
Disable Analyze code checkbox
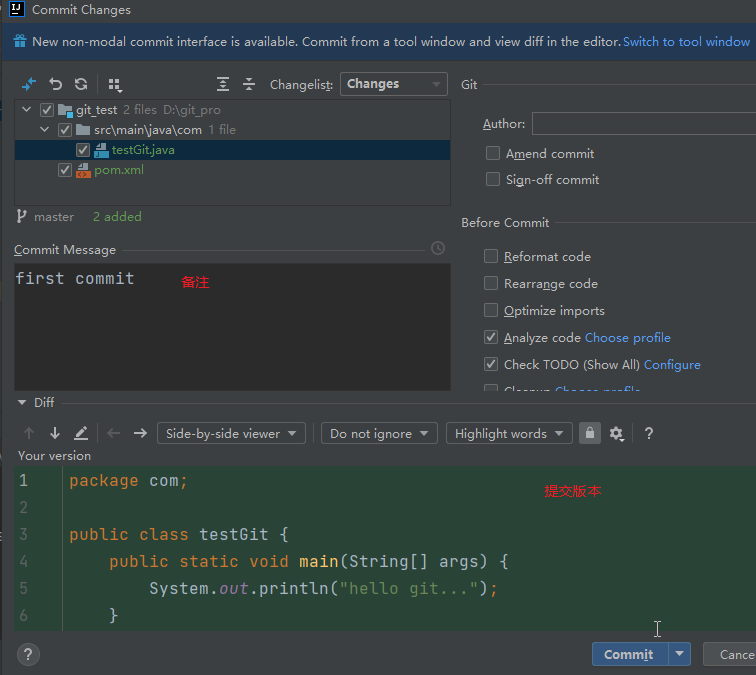tap(491, 337)
